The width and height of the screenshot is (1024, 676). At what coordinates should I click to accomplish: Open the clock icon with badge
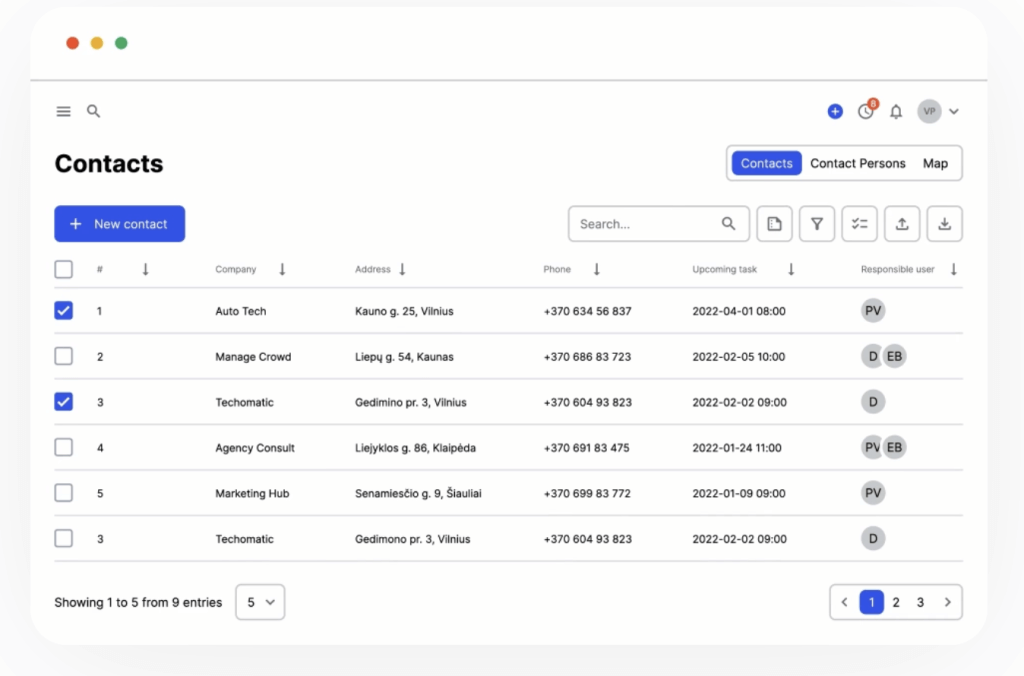coord(866,111)
